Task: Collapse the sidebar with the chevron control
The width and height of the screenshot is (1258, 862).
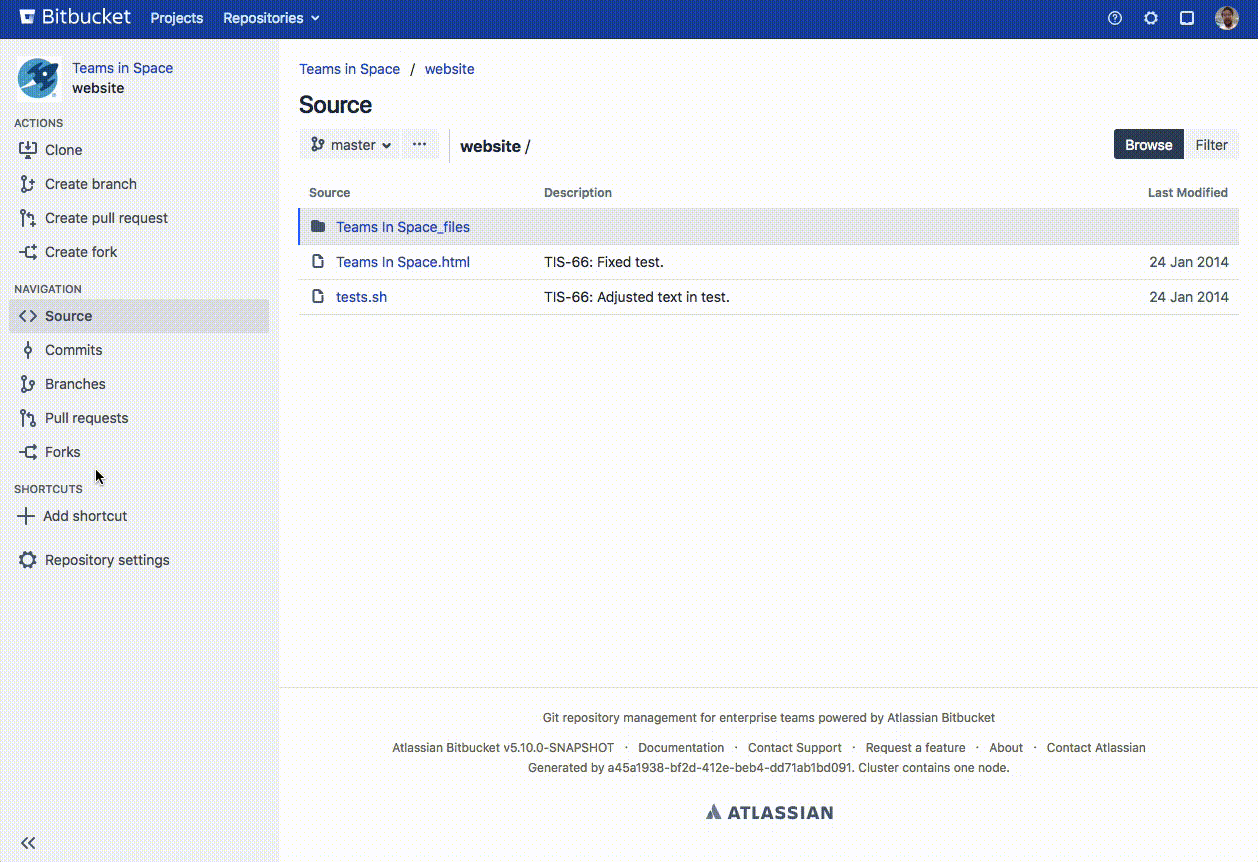Action: pos(29,843)
